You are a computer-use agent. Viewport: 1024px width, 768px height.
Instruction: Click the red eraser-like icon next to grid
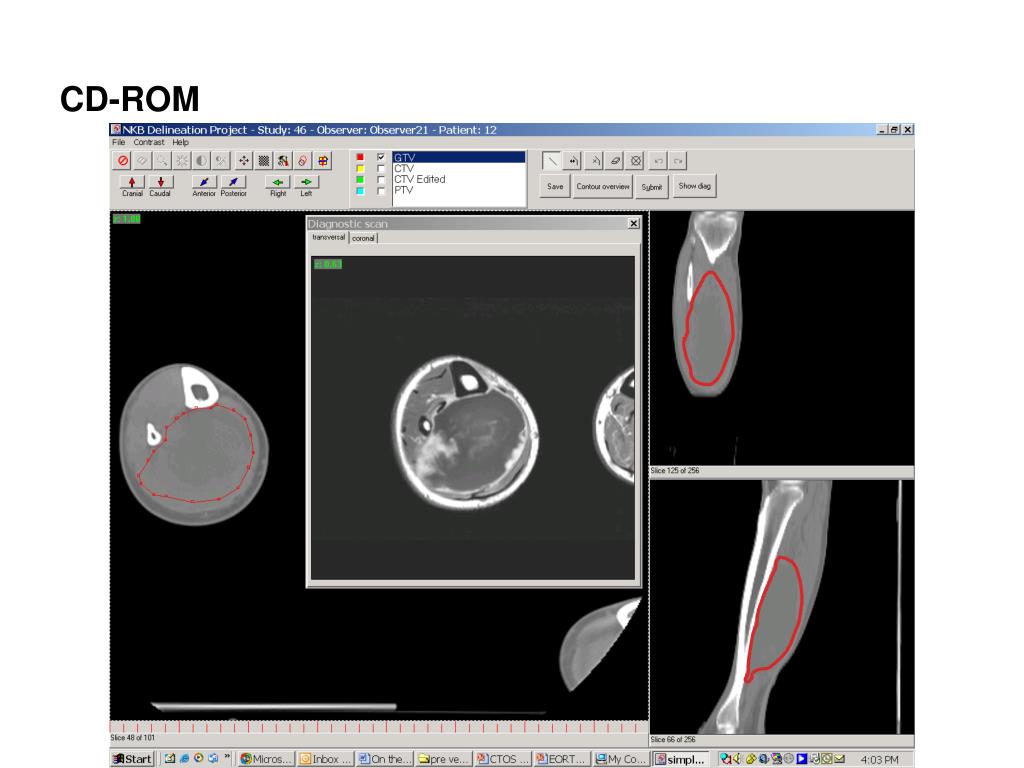303,161
